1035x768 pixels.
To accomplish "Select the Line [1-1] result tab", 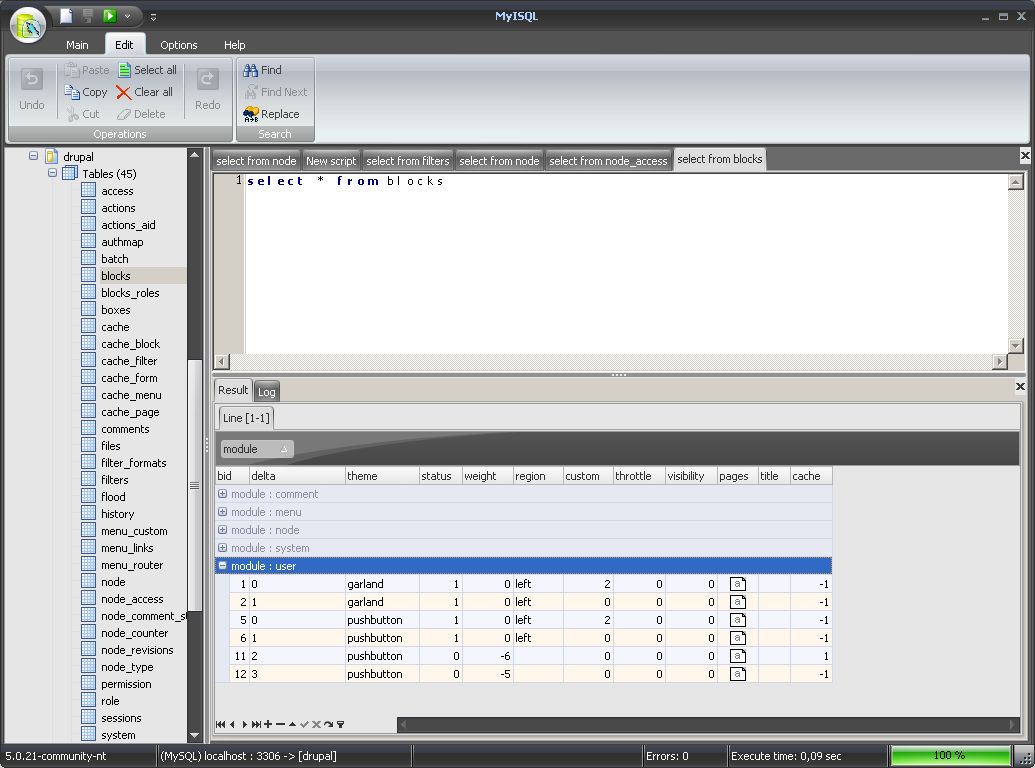I will 246,418.
